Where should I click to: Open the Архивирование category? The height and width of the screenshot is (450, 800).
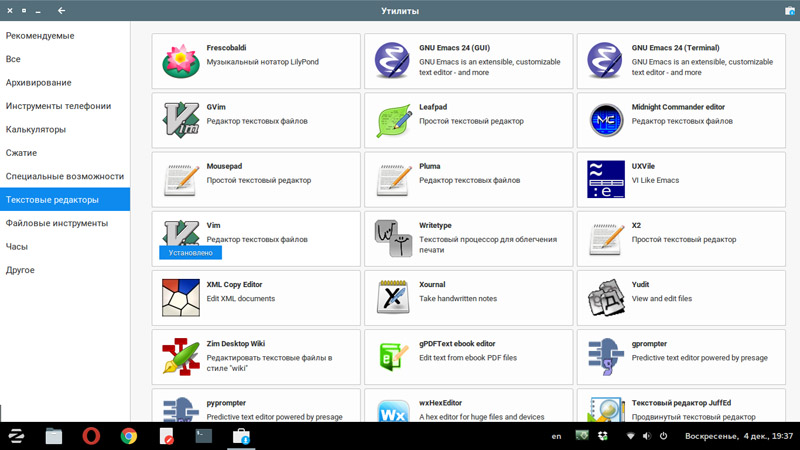65,83
